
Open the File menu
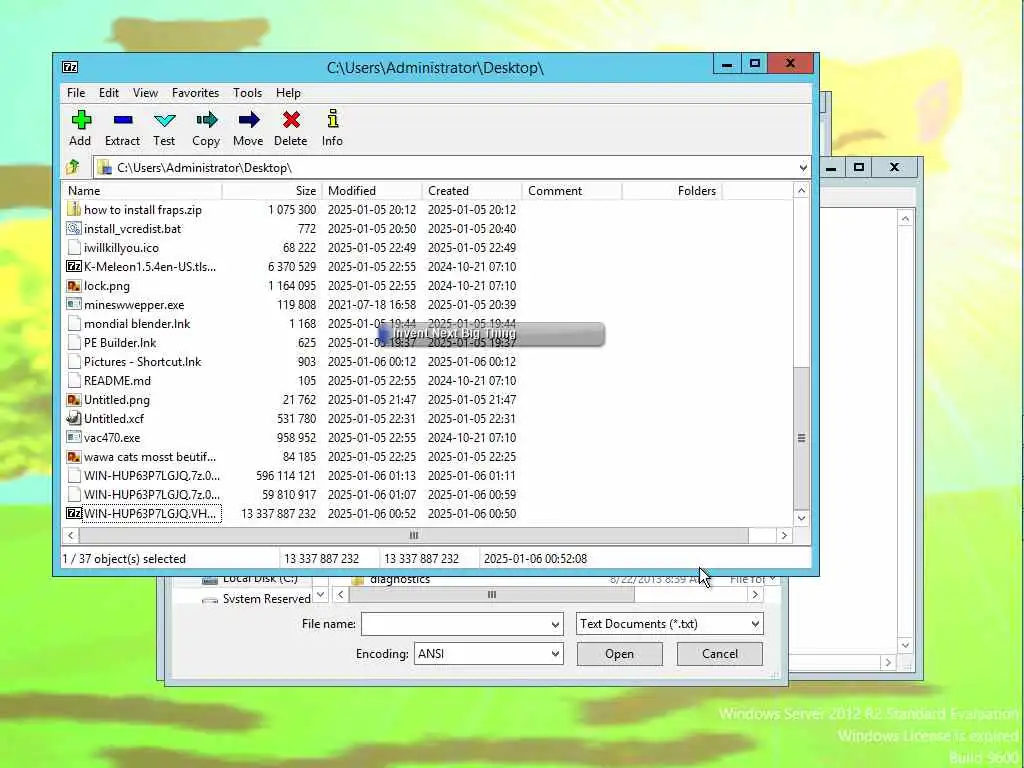(76, 93)
